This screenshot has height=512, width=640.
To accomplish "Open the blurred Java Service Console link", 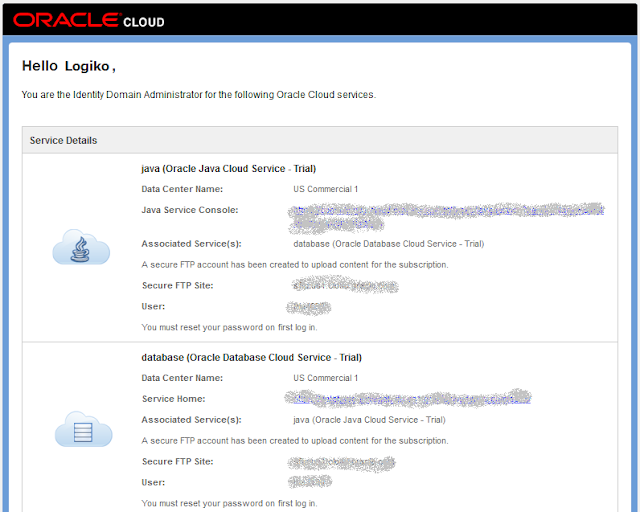I will pyautogui.click(x=447, y=218).
